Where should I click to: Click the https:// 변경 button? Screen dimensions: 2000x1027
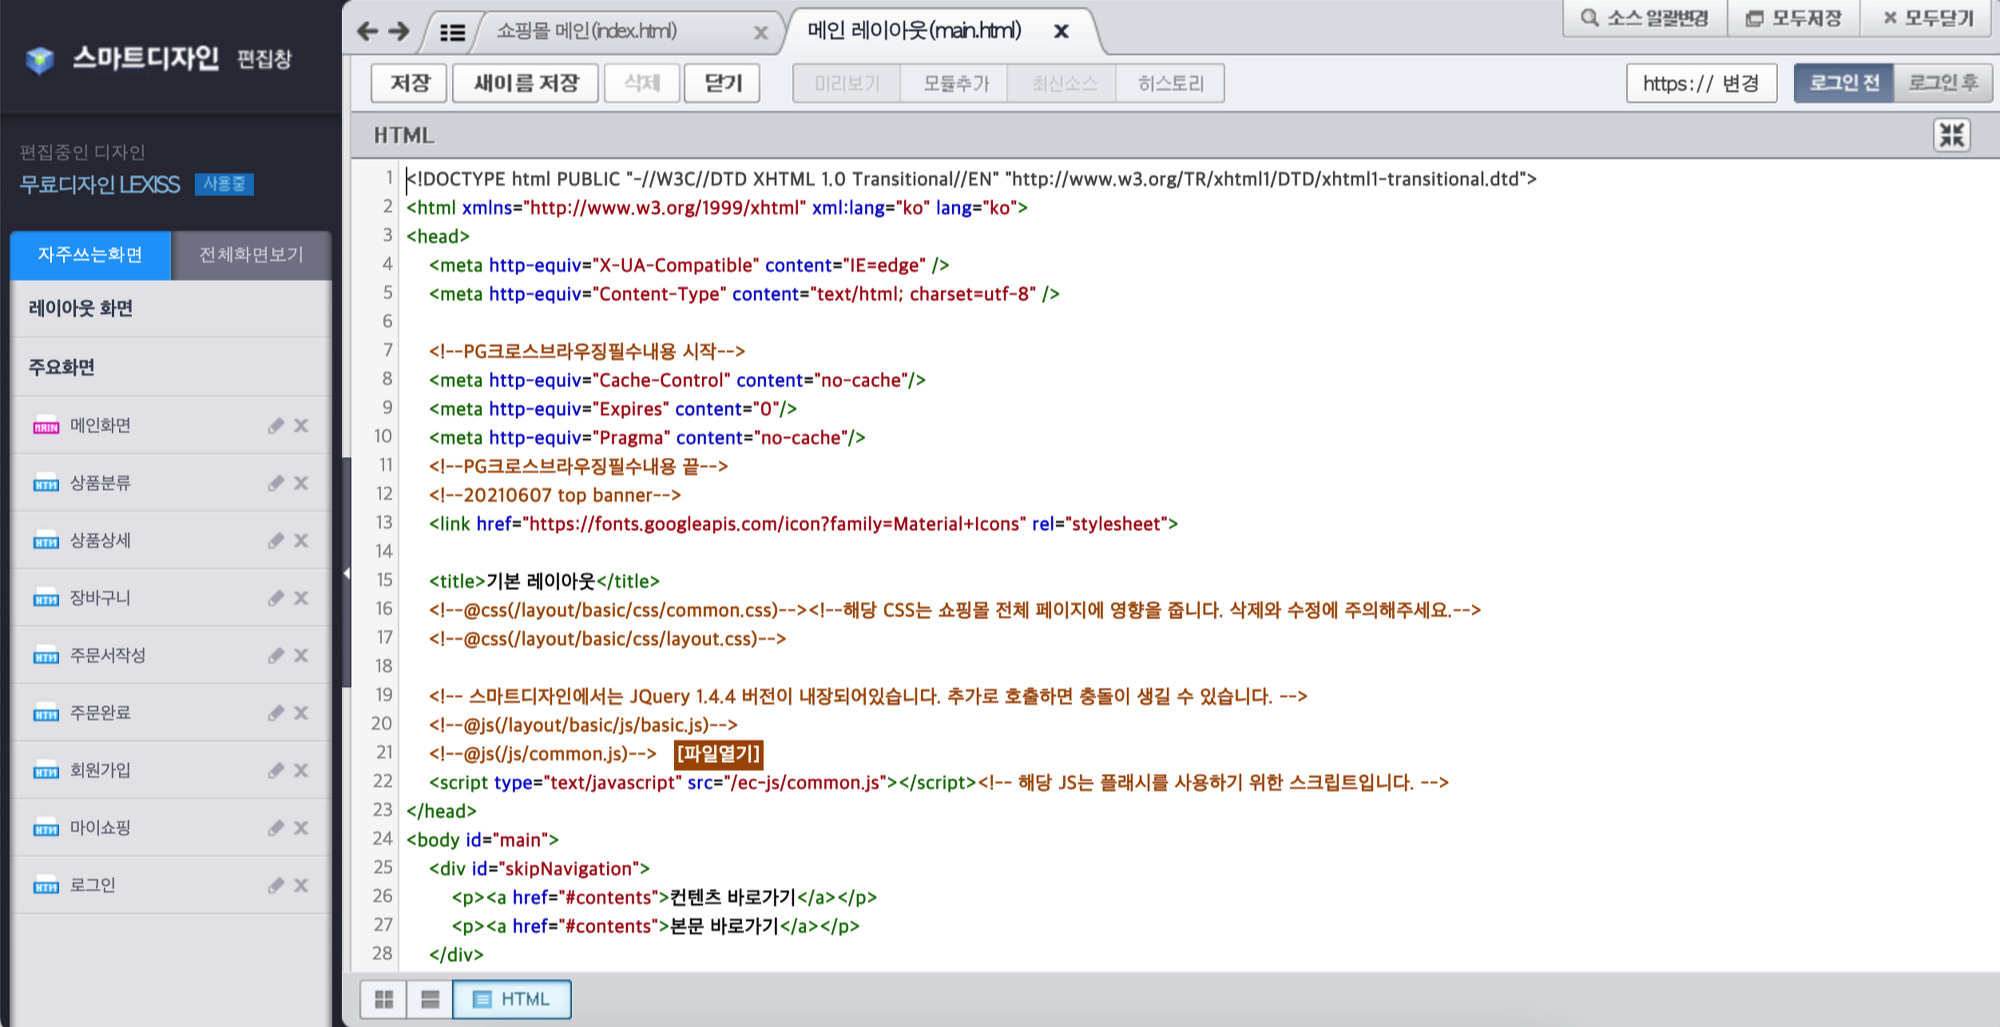point(1701,83)
